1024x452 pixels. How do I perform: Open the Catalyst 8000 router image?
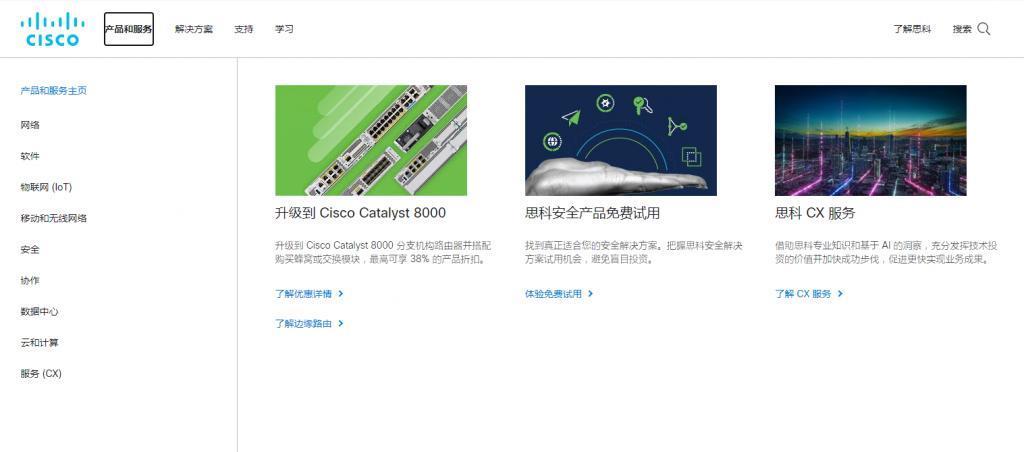click(x=371, y=140)
